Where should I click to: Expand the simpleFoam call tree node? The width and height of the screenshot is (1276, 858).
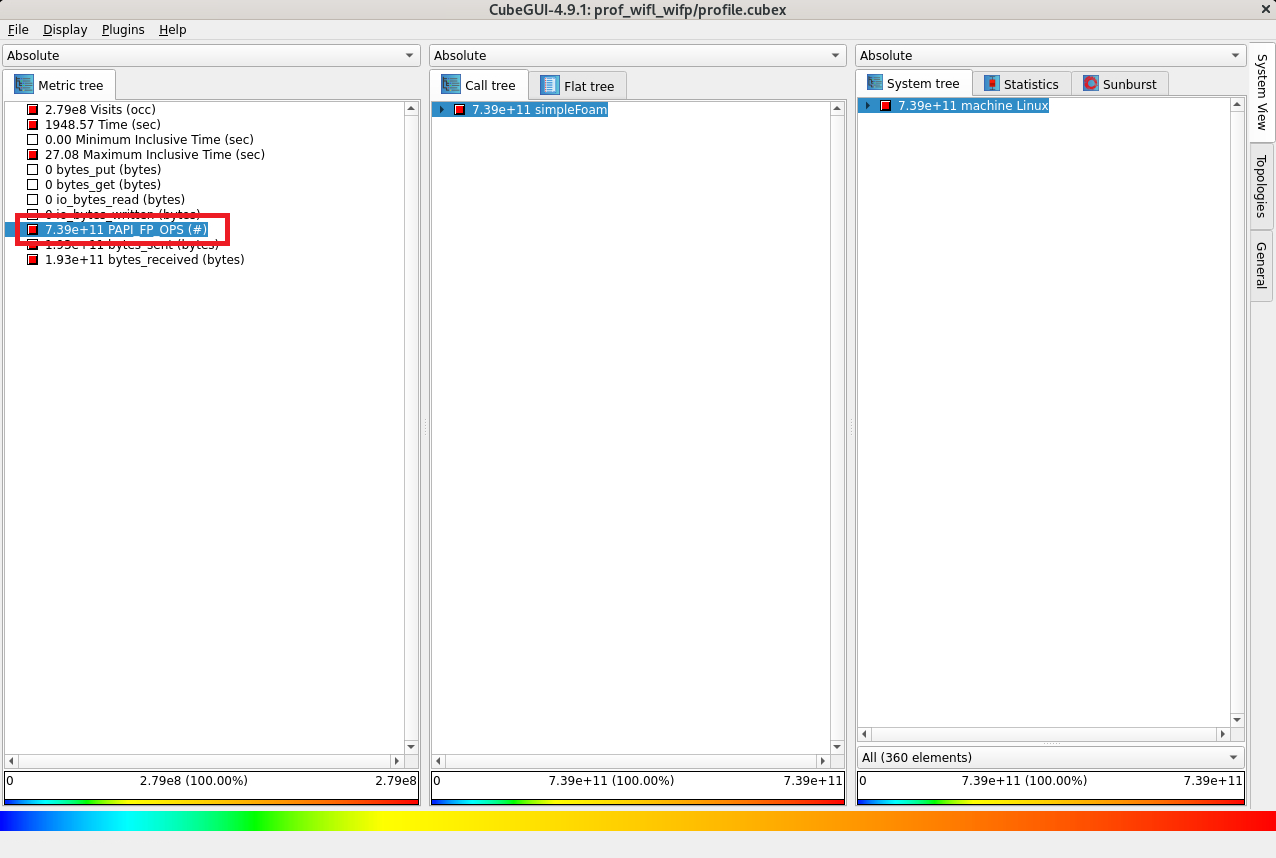(442, 110)
